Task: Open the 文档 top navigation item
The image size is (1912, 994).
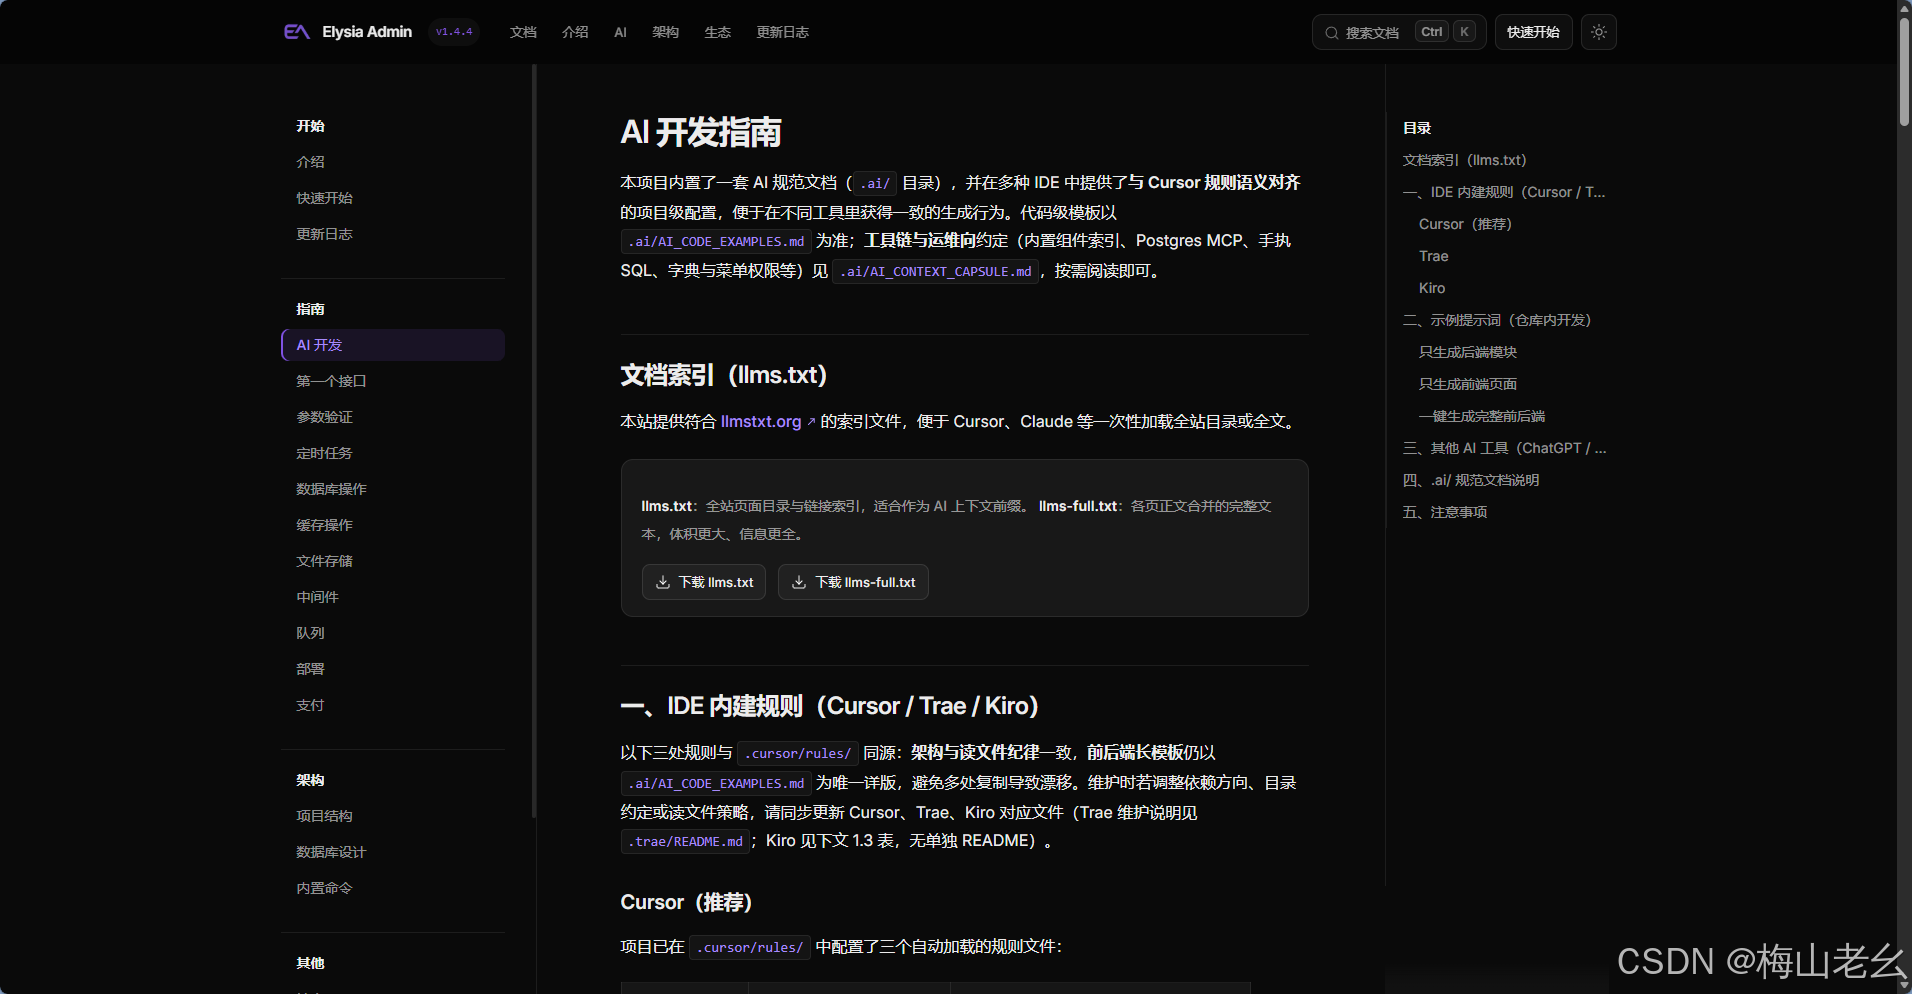Action: [523, 32]
